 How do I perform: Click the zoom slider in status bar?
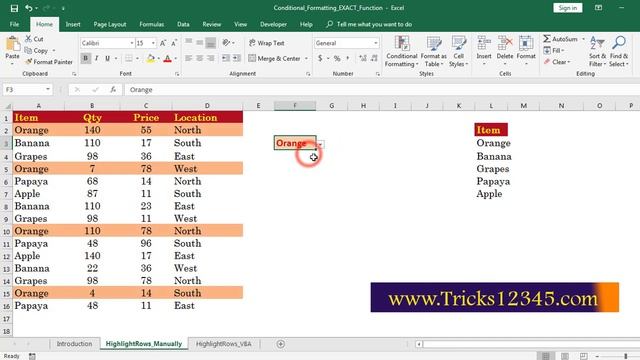click(x=625, y=356)
